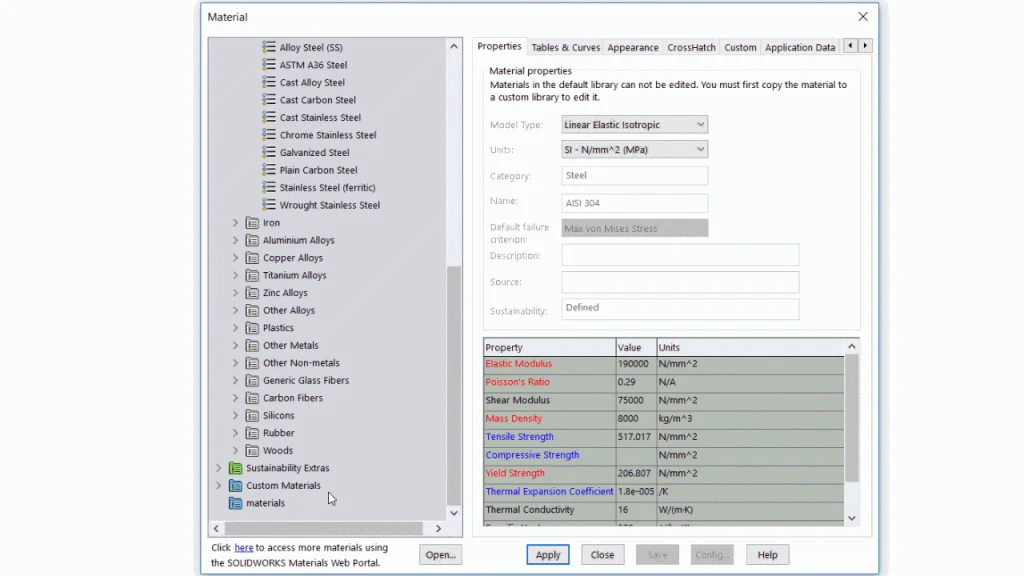Expand the Copper Alloys category
Image resolution: width=1024 pixels, height=576 pixels.
[236, 258]
